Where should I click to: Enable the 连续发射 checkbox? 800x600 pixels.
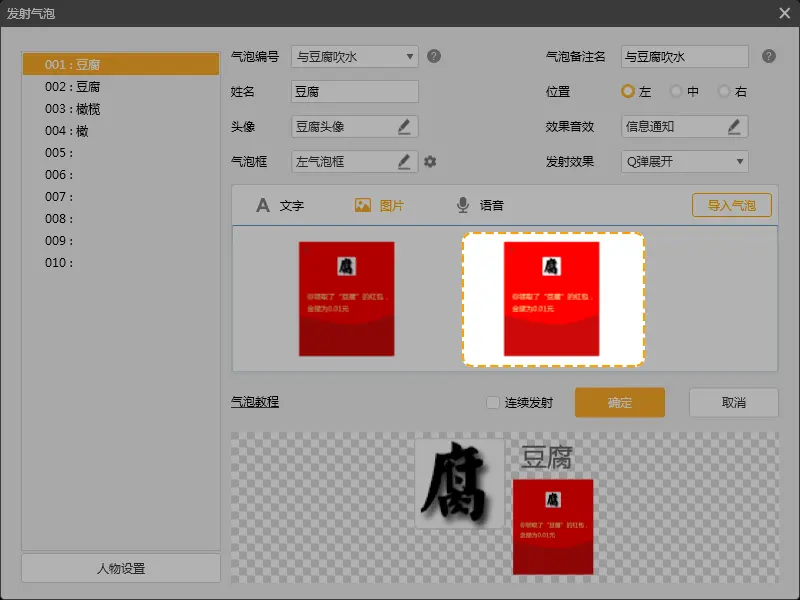tap(492, 402)
